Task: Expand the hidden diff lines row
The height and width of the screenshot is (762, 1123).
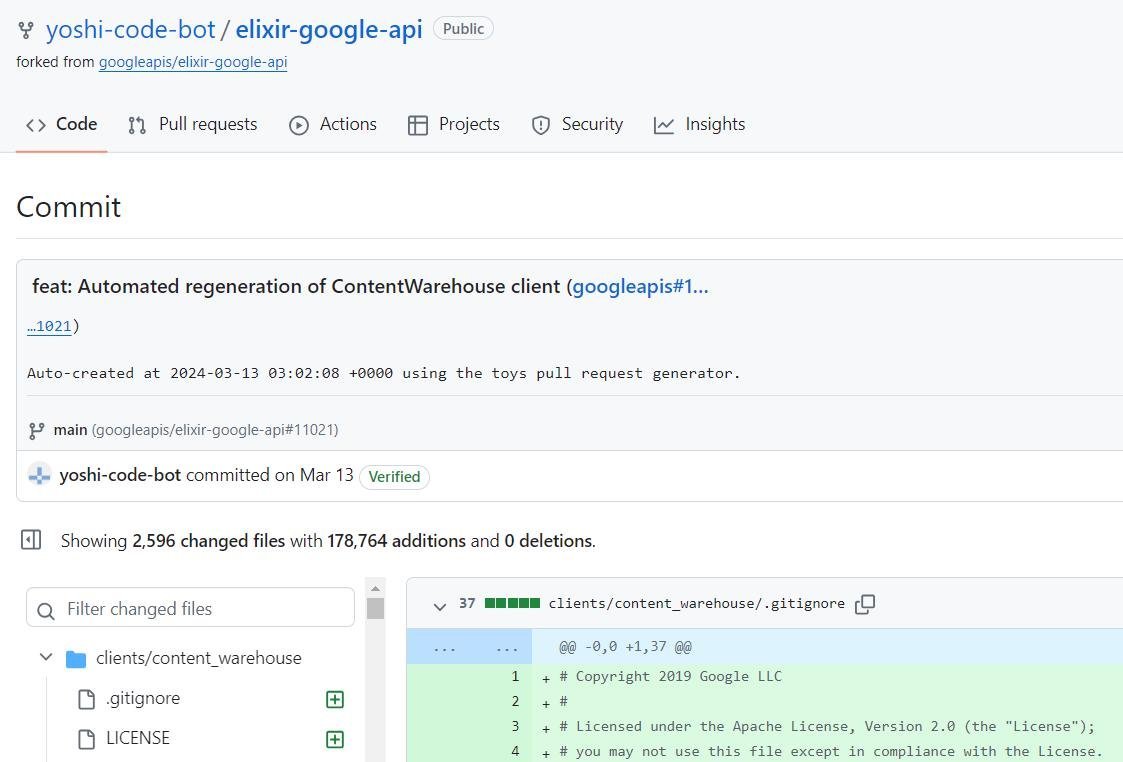Action: click(469, 647)
